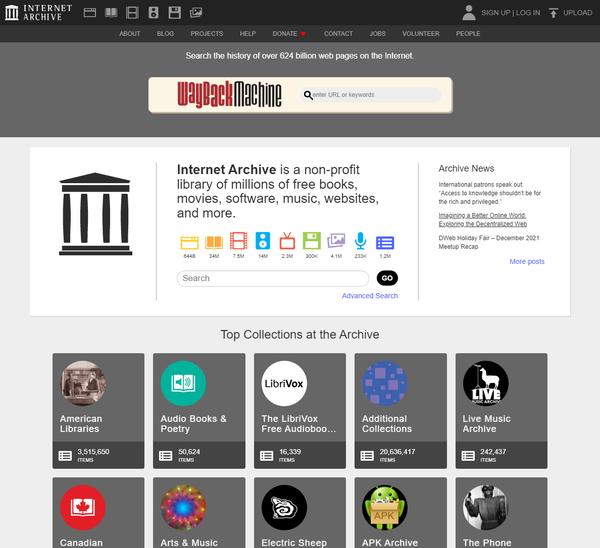Screen dimensions: 600x548
Task: Click the Audio Books & Poetry title text
Action: [194, 424]
